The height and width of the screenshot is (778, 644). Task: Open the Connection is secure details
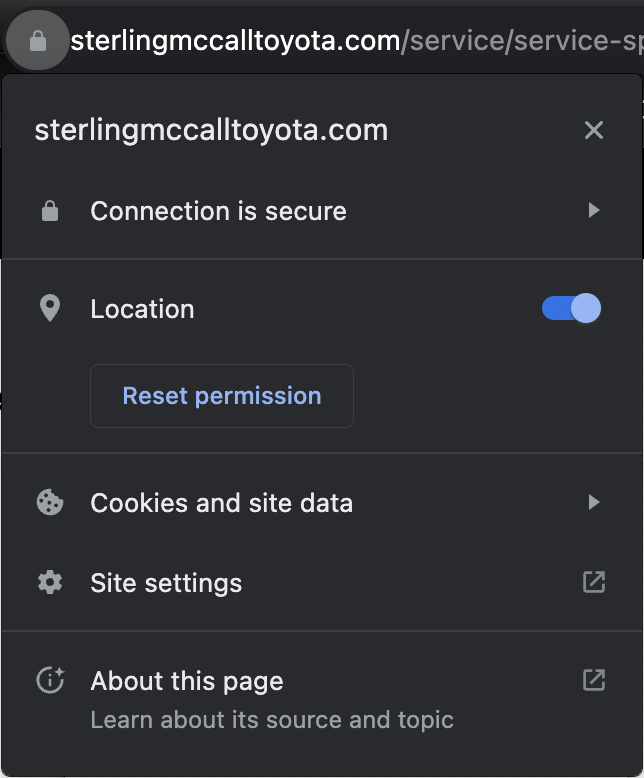[322, 211]
